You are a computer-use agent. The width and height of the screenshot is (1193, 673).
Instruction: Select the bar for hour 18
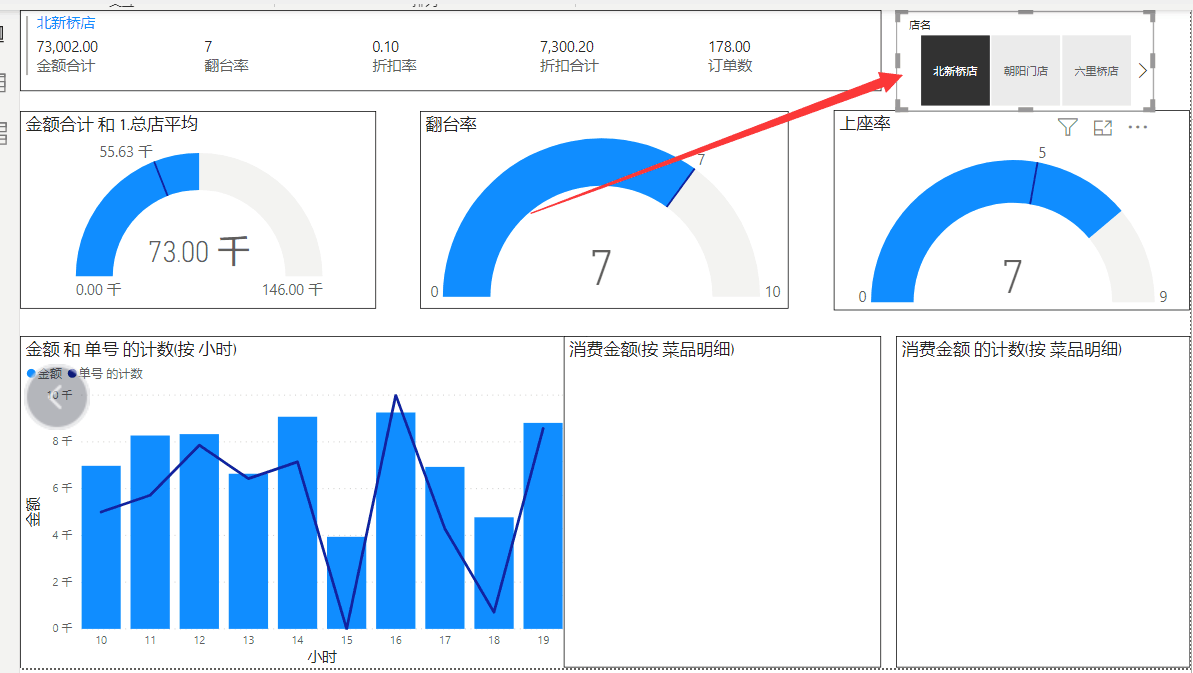(x=494, y=573)
